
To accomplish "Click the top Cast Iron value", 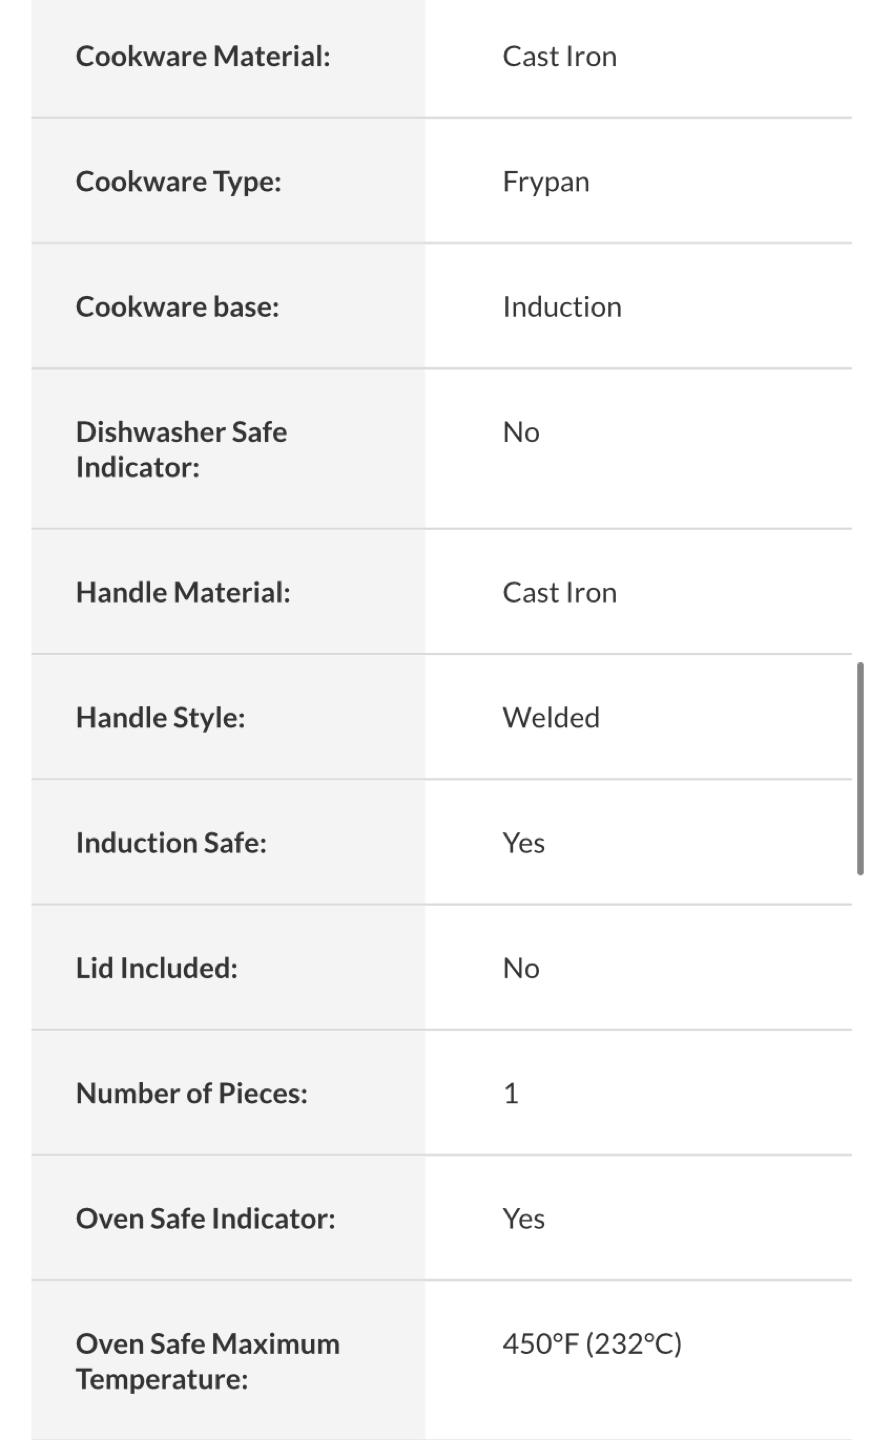I will (560, 56).
